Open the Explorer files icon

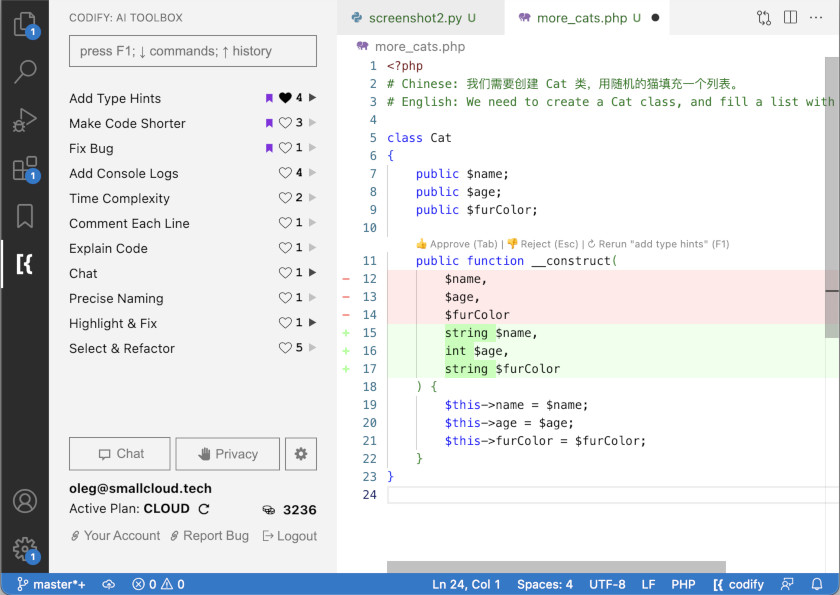[x=25, y=25]
